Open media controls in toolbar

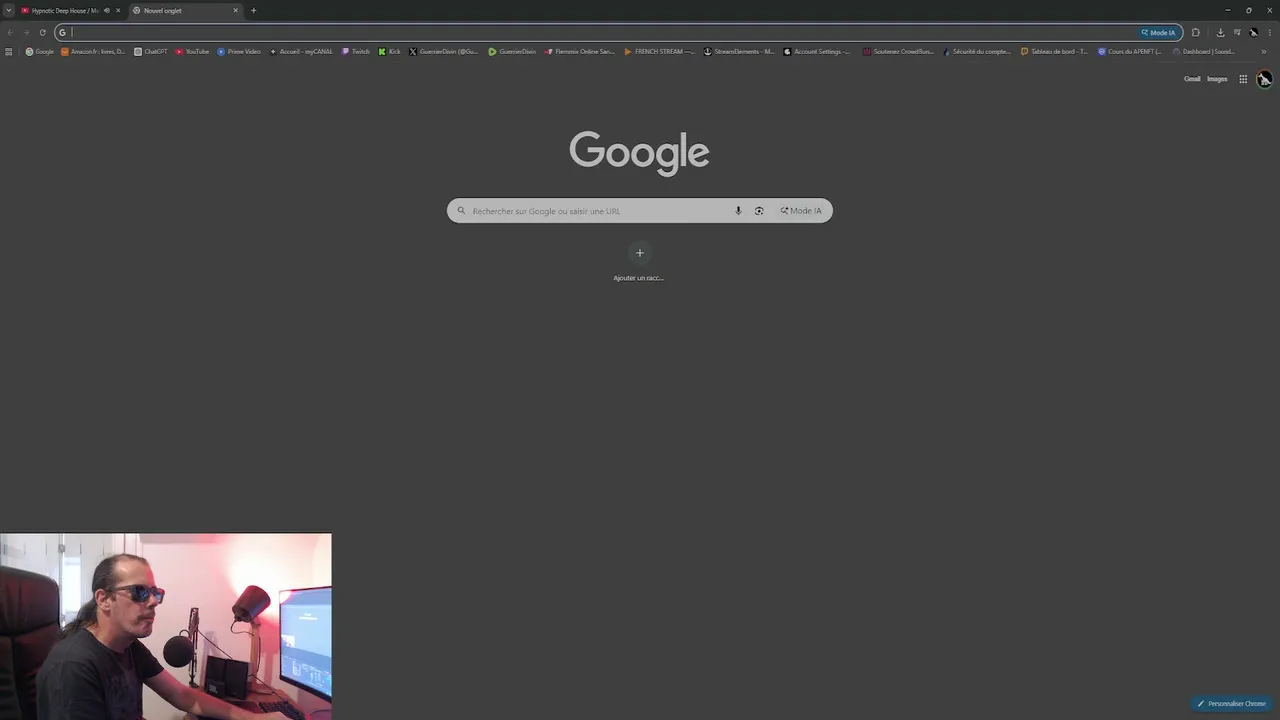click(x=1237, y=32)
